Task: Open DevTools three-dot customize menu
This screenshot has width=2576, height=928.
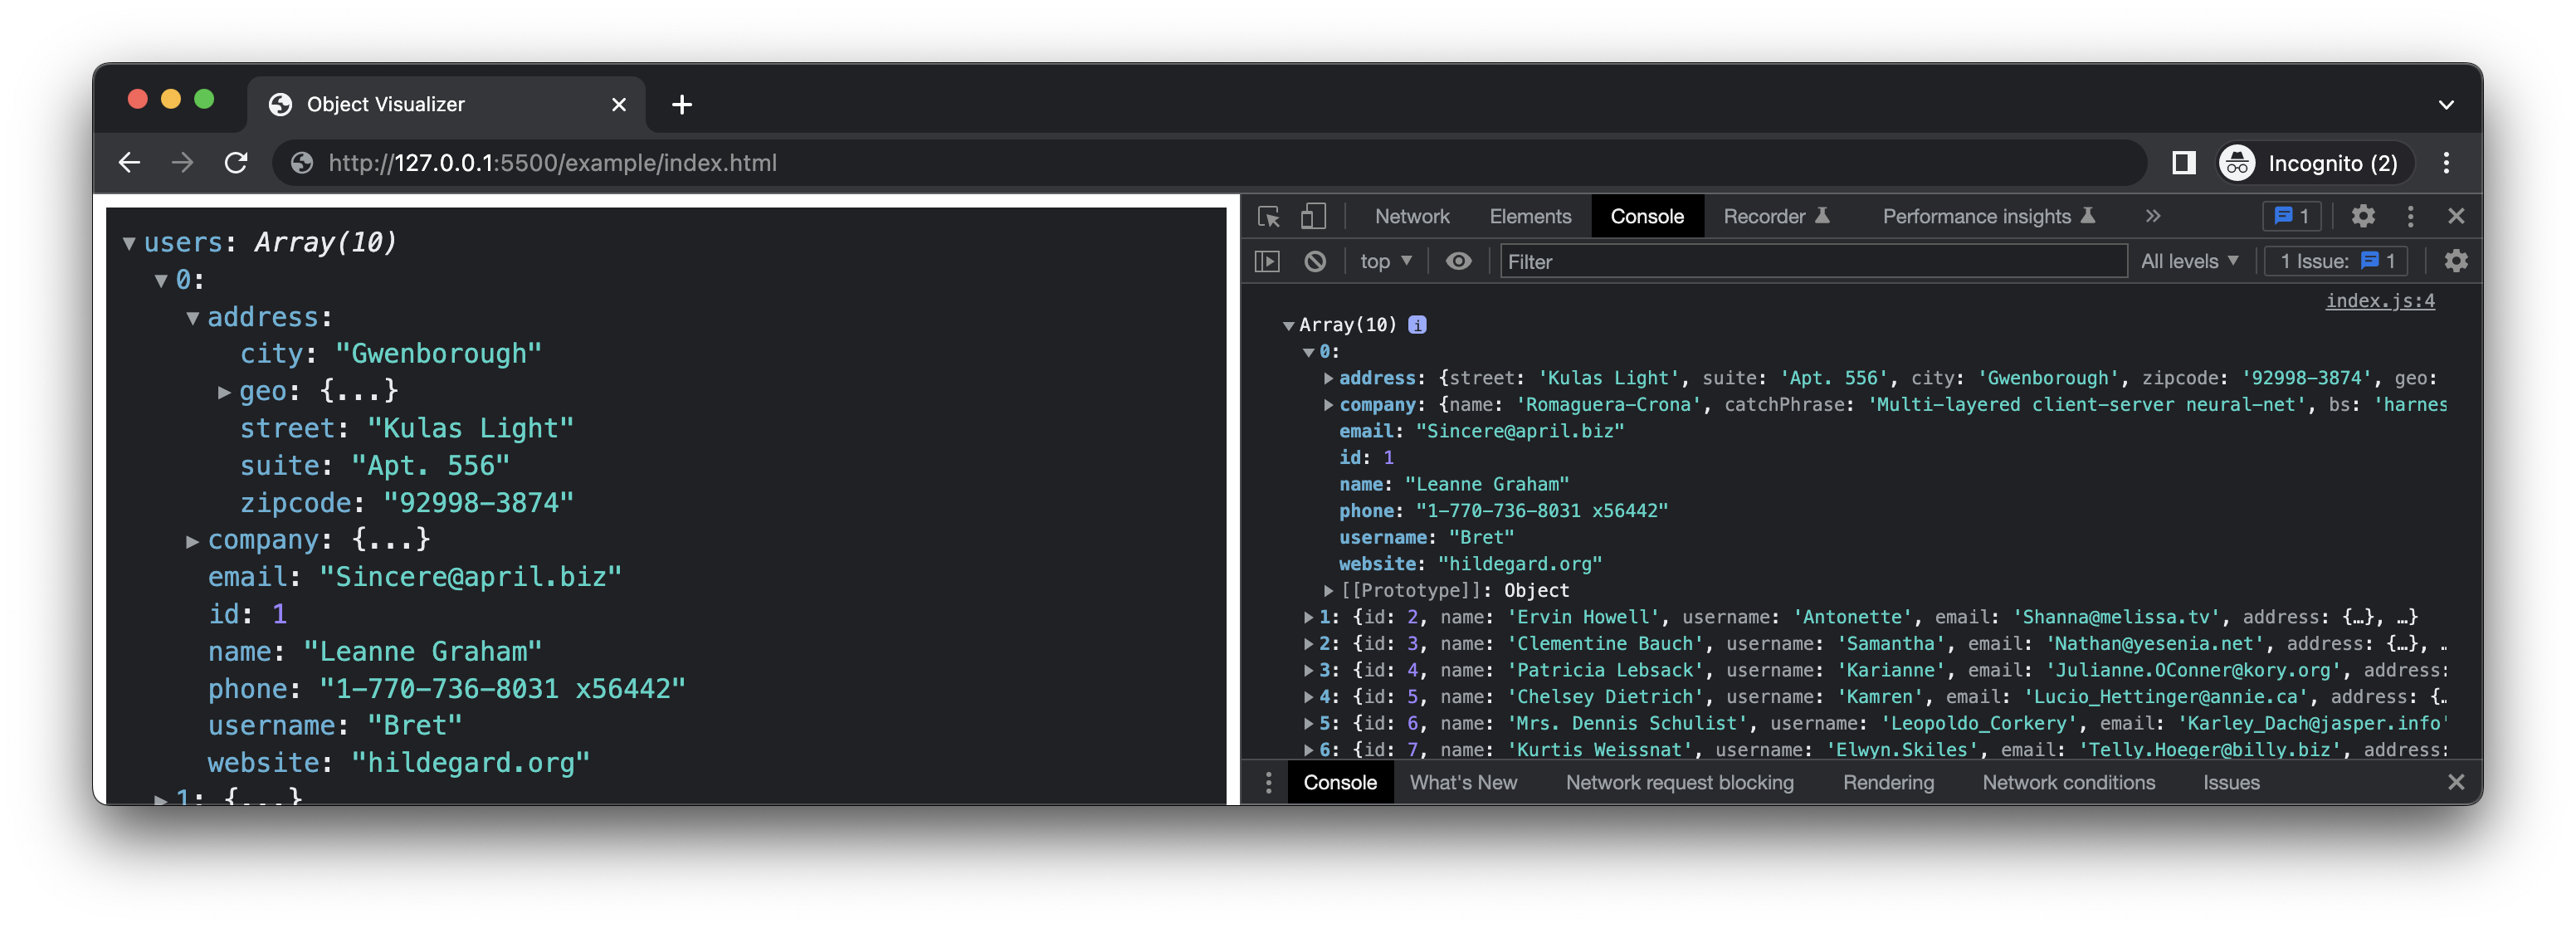Action: coord(2410,216)
